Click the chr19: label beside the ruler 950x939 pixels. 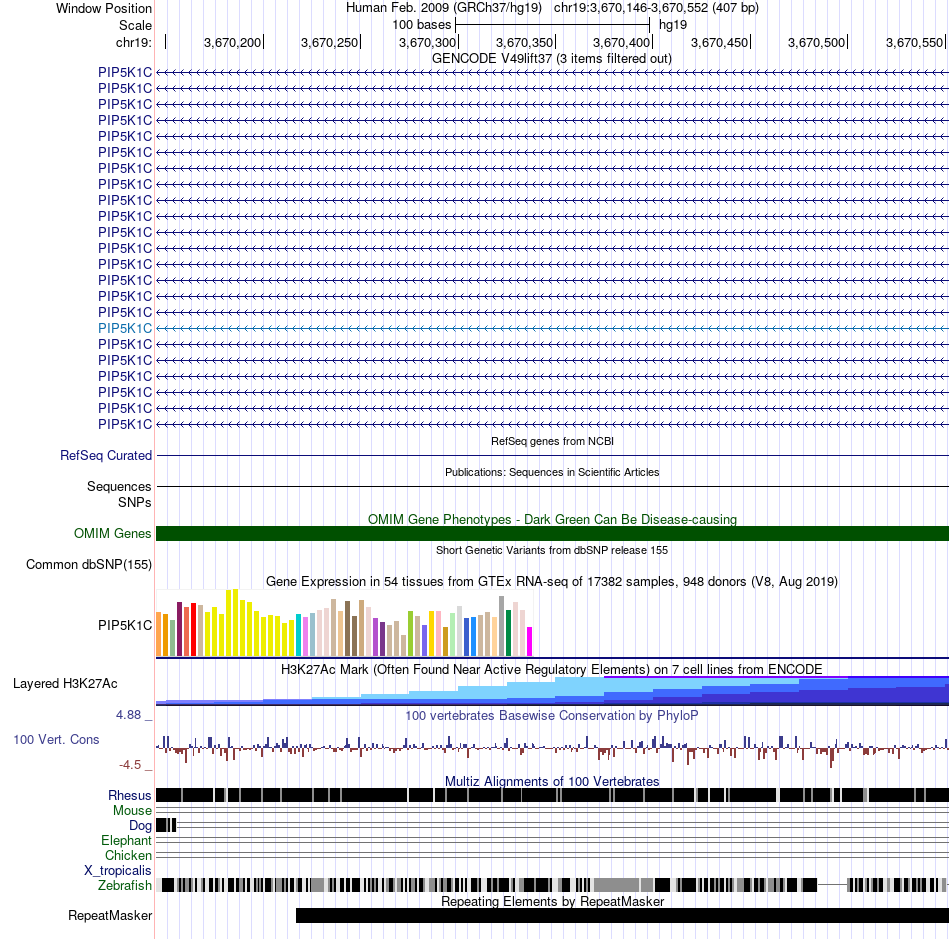[133, 42]
